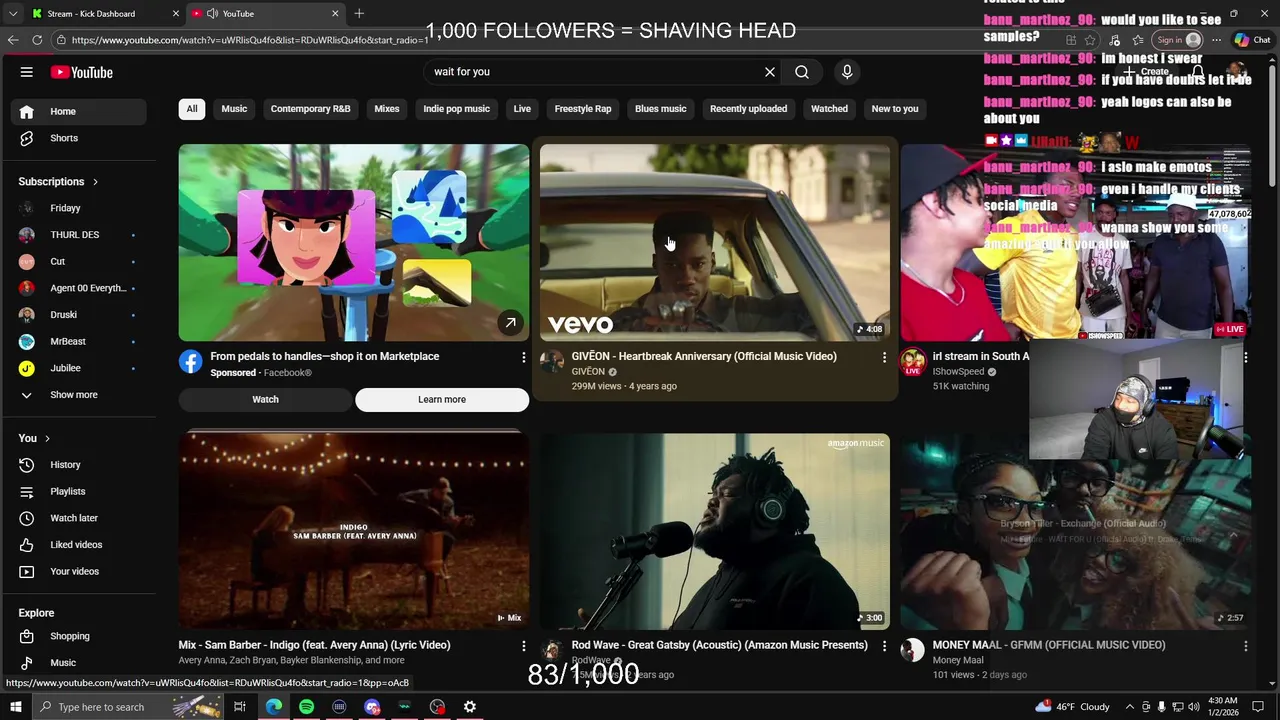Select the Blues music filter chip
Viewport: 1280px width, 720px height.
click(x=661, y=109)
